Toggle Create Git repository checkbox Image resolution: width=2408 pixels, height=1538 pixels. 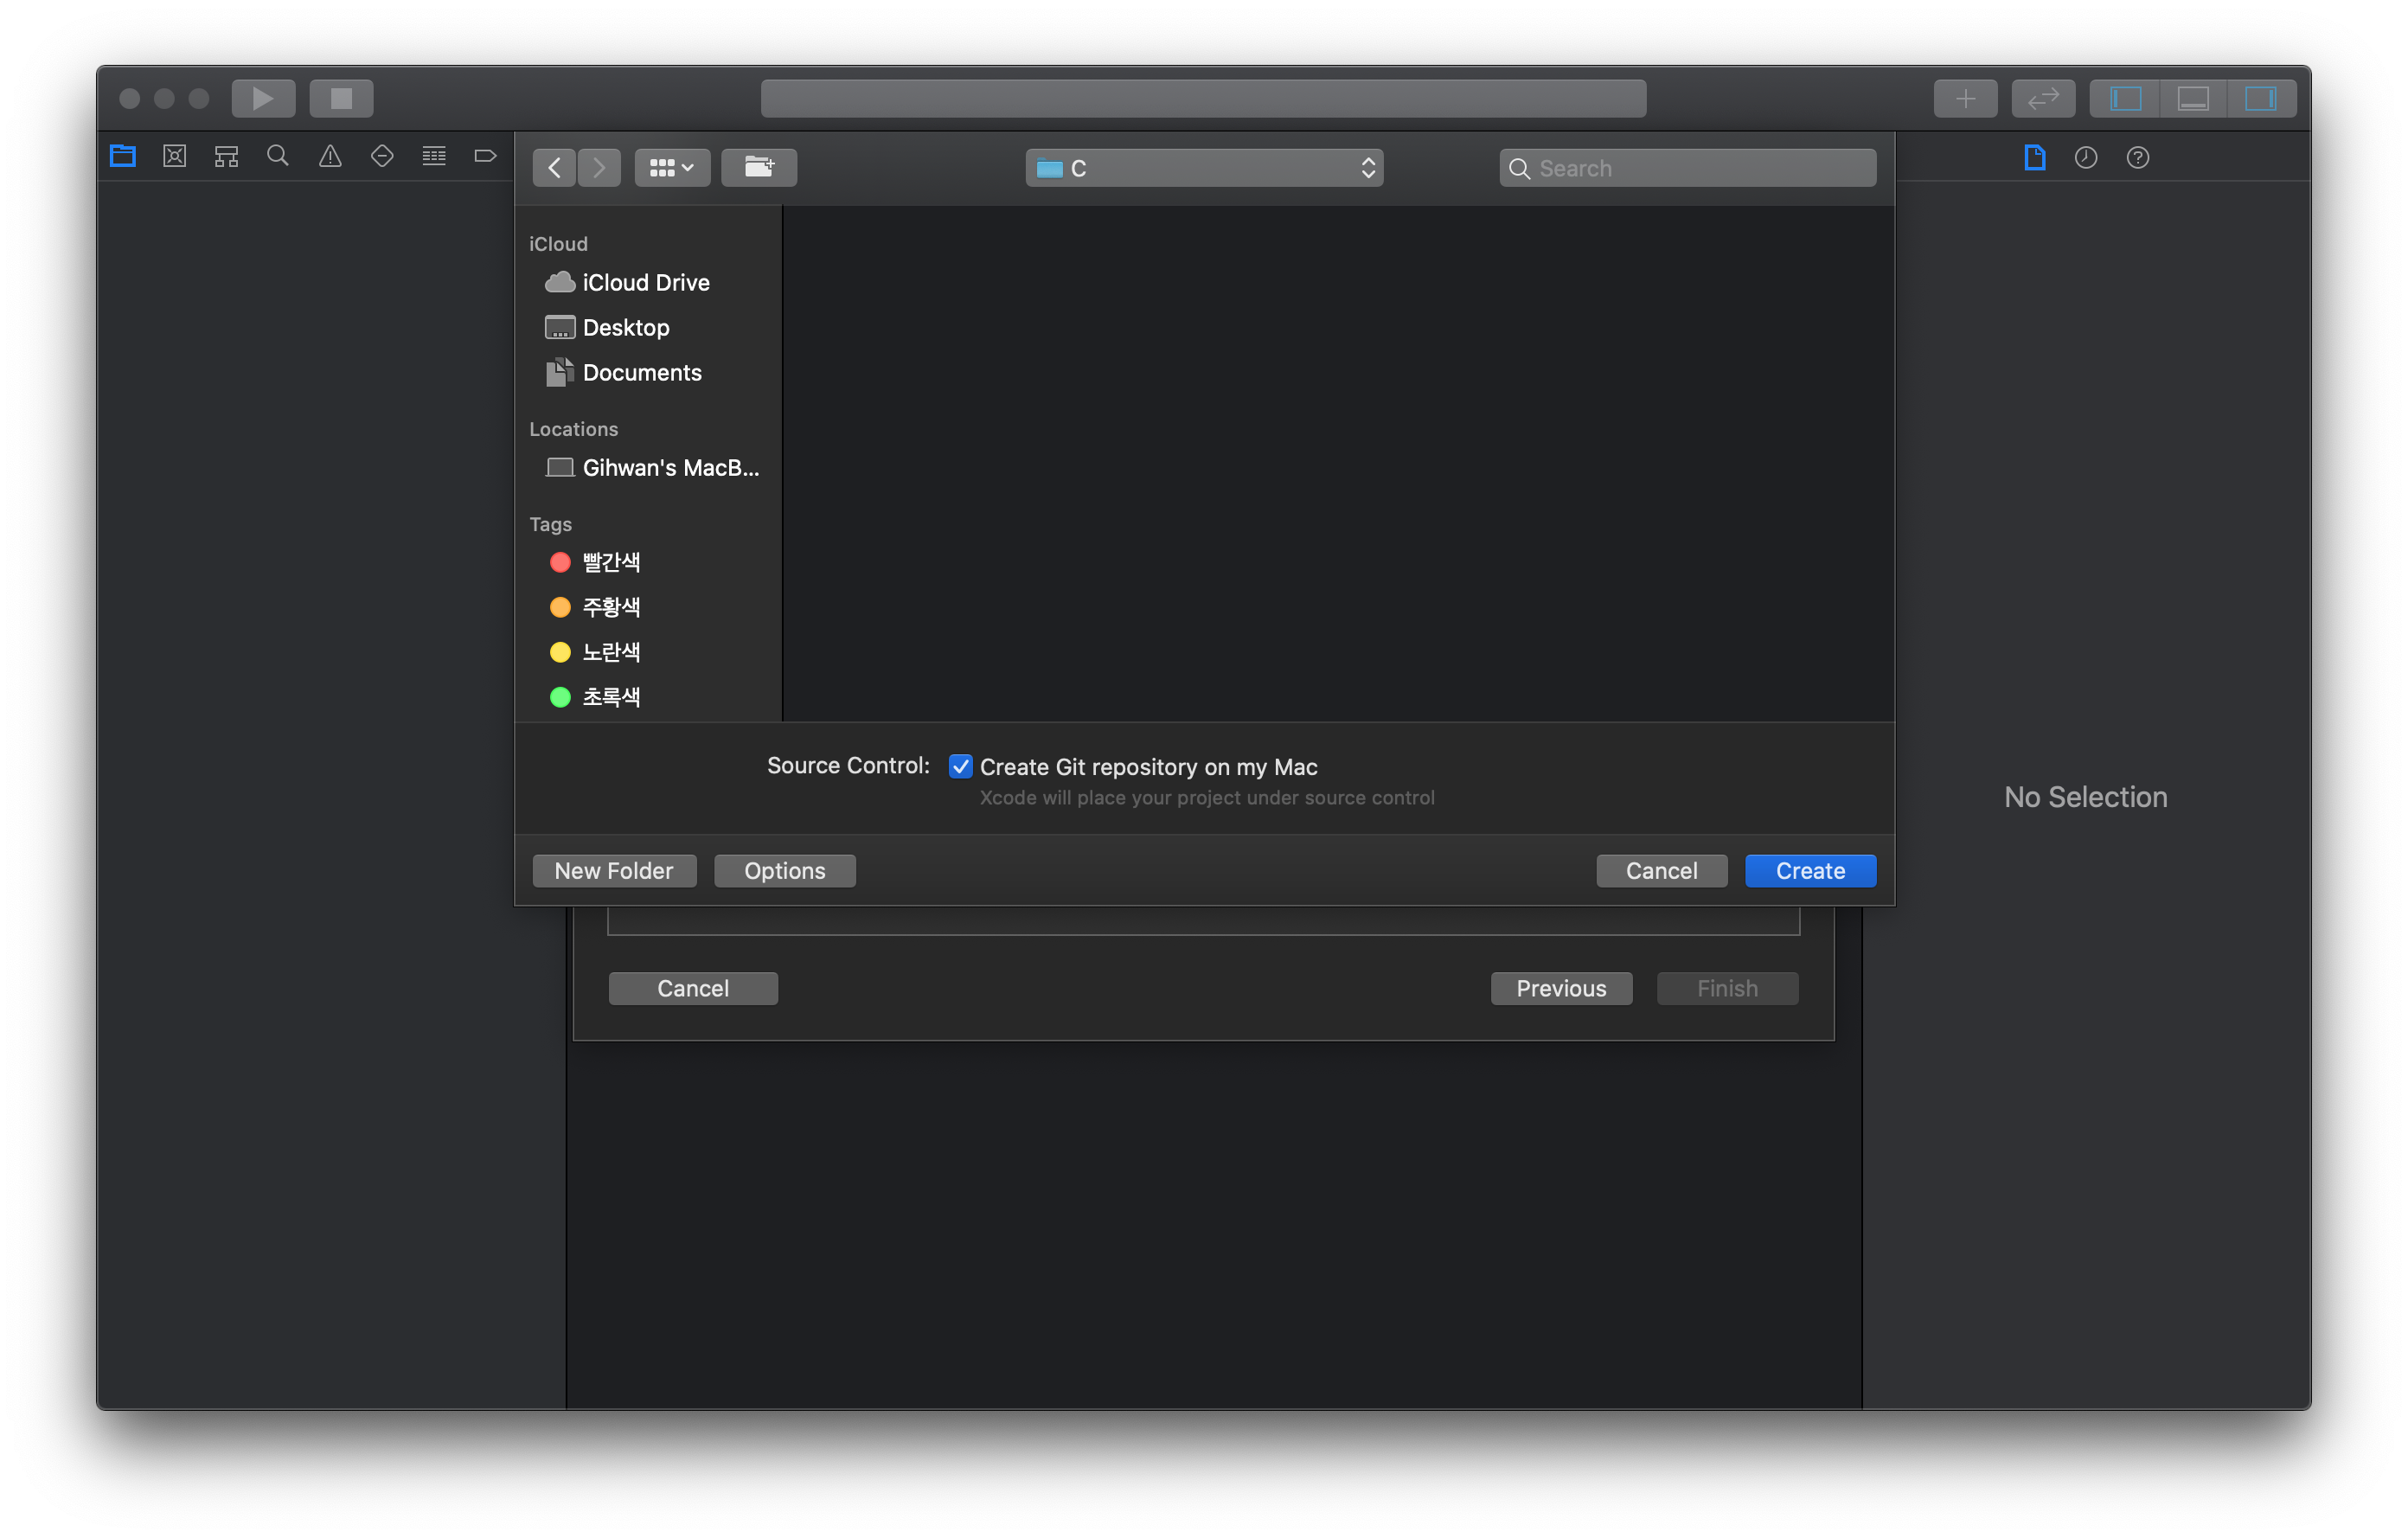(962, 766)
